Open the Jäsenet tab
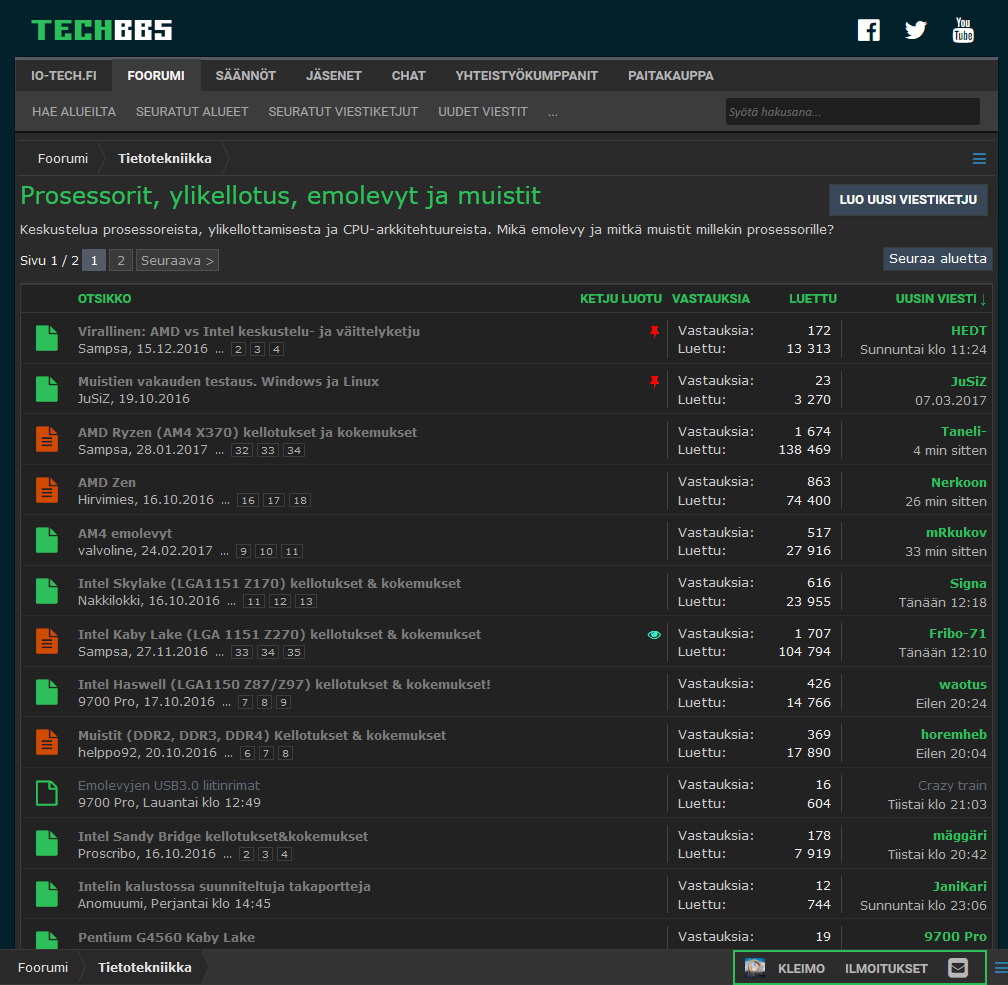 point(334,75)
